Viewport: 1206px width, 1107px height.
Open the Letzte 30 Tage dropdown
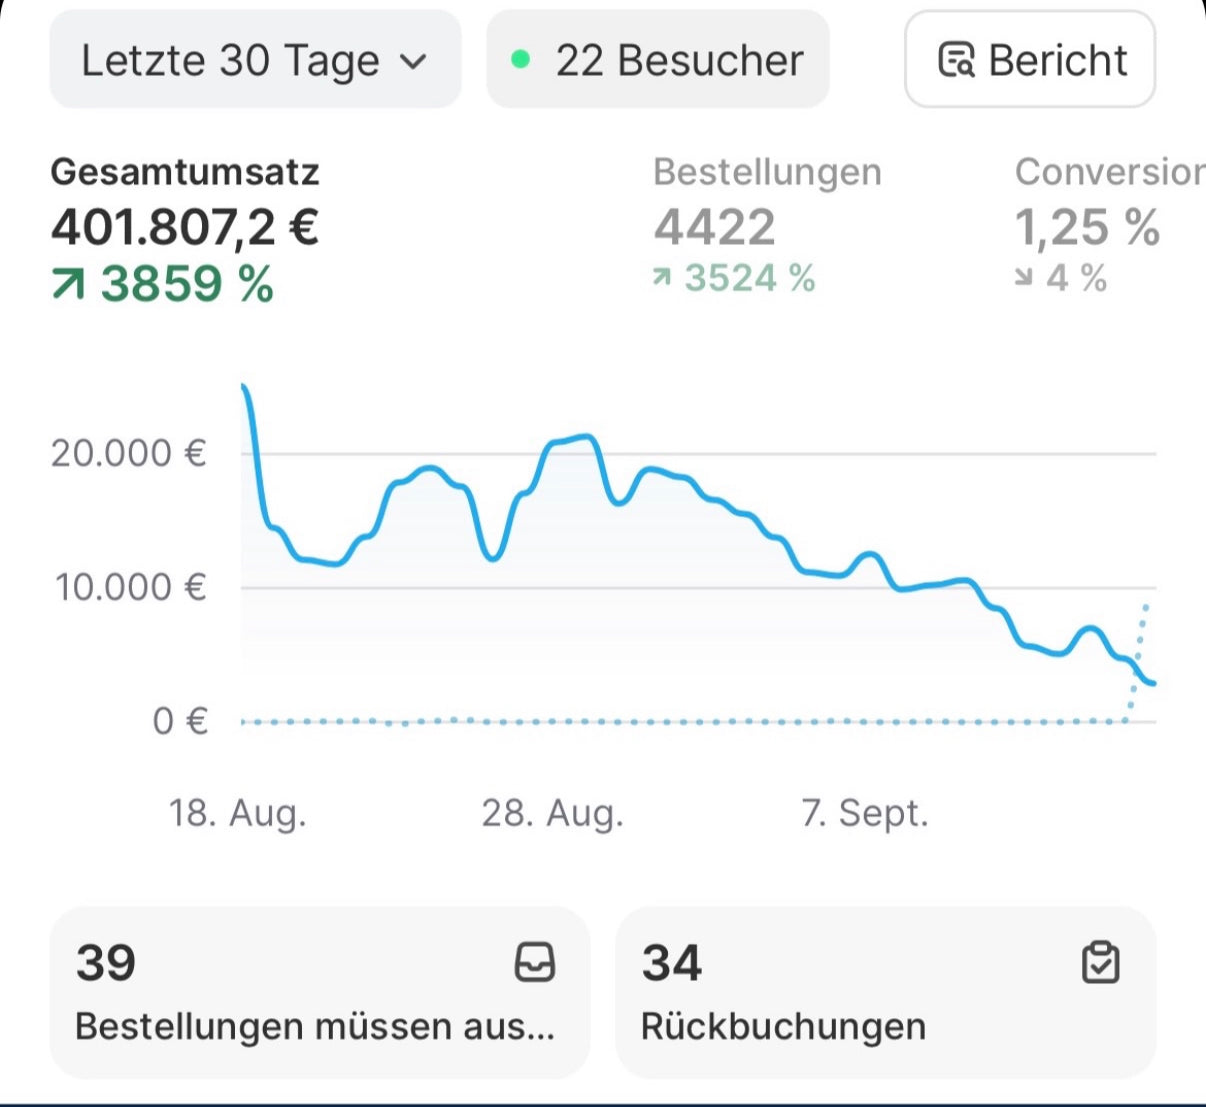[254, 60]
